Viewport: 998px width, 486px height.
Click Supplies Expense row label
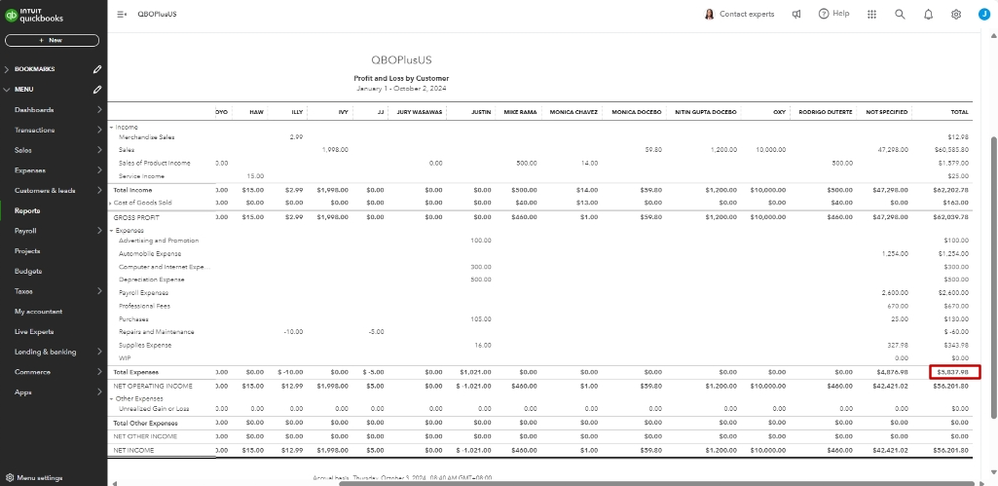click(145, 345)
